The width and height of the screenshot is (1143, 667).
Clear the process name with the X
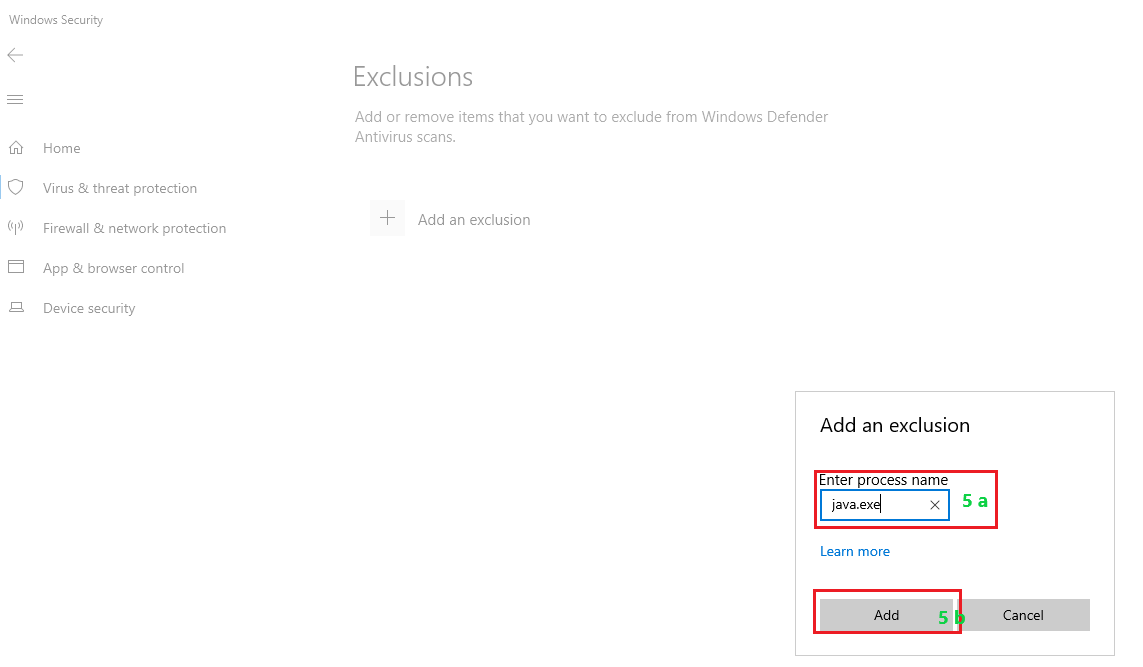[935, 505]
